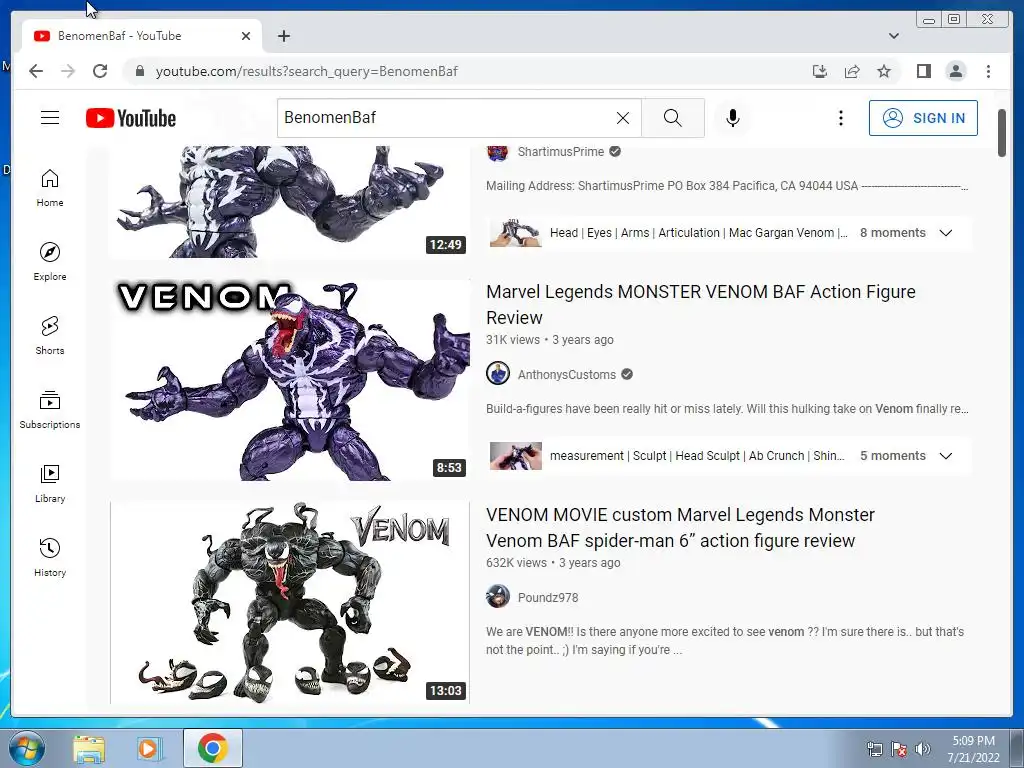Reload the page

click(x=100, y=71)
